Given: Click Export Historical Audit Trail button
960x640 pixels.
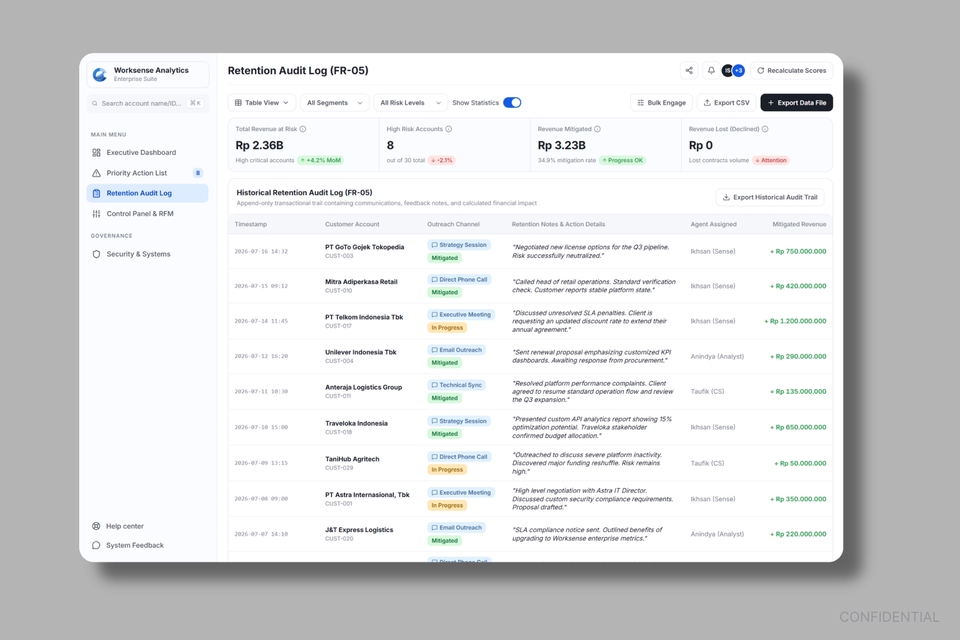Looking at the screenshot, I should point(770,197).
